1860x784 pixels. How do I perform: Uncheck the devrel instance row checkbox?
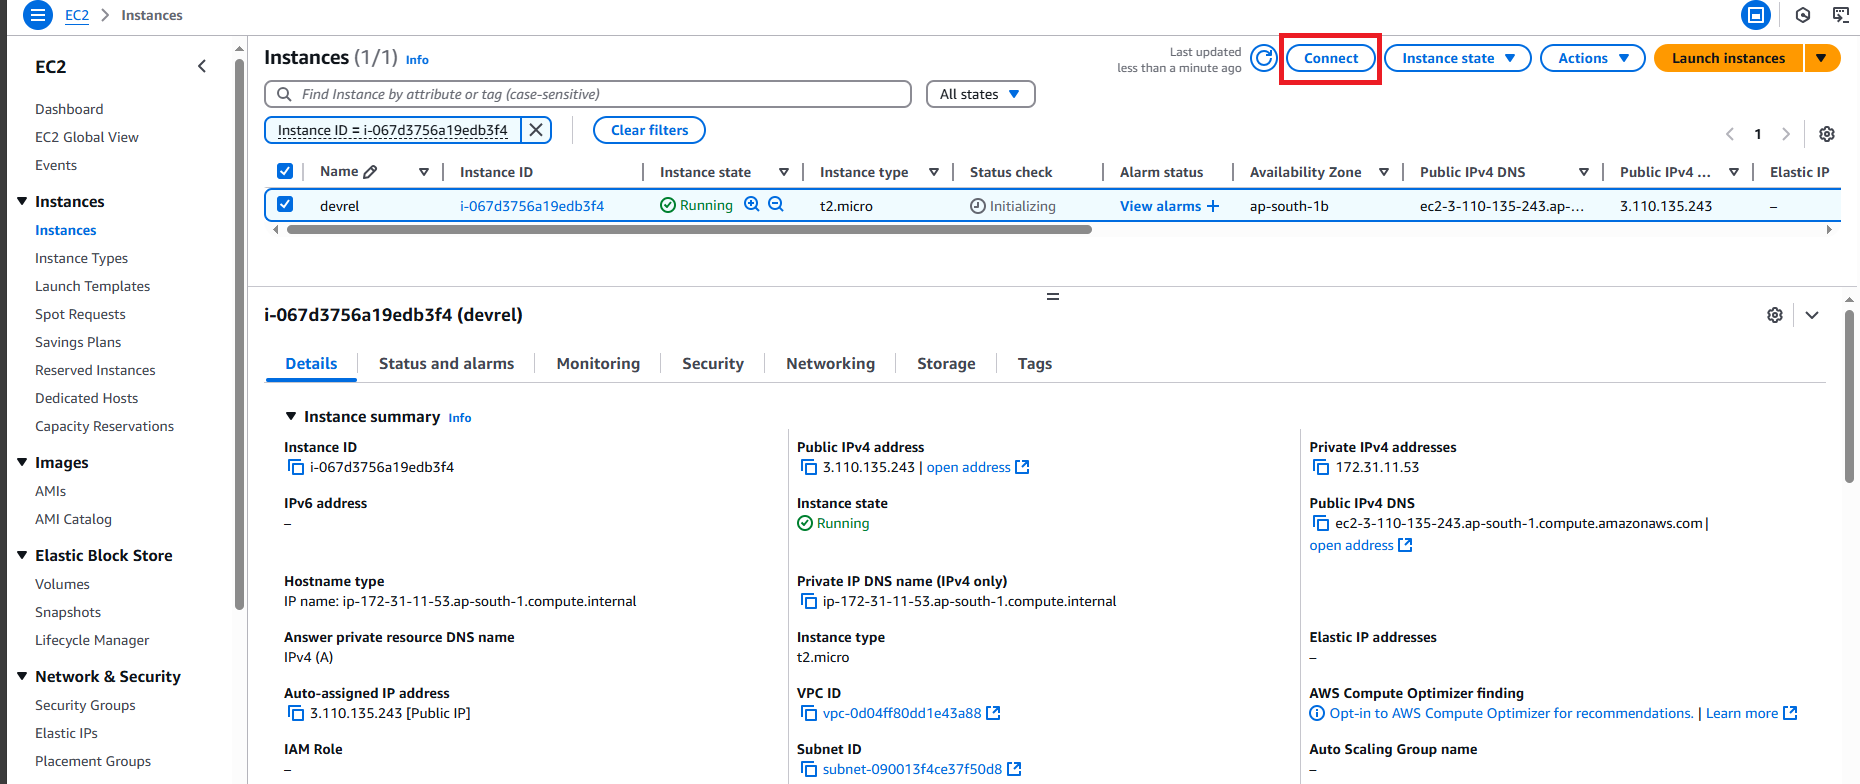pyautogui.click(x=285, y=204)
